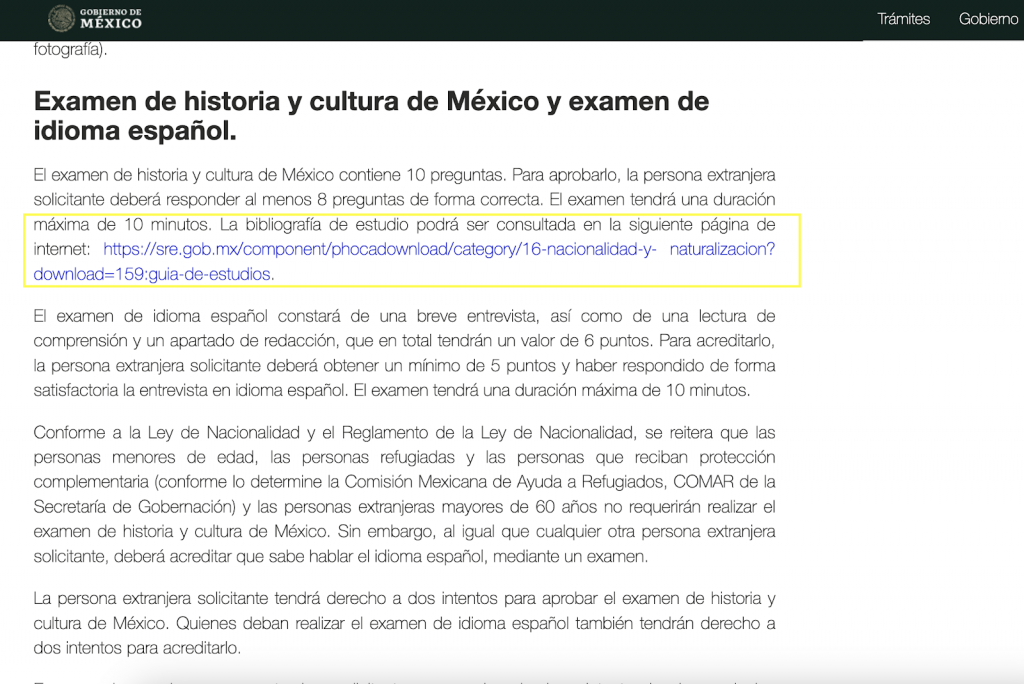Screen dimensions: 1024x684
Task: Click the text 'fotografía).' at top
Action: click(x=71, y=49)
